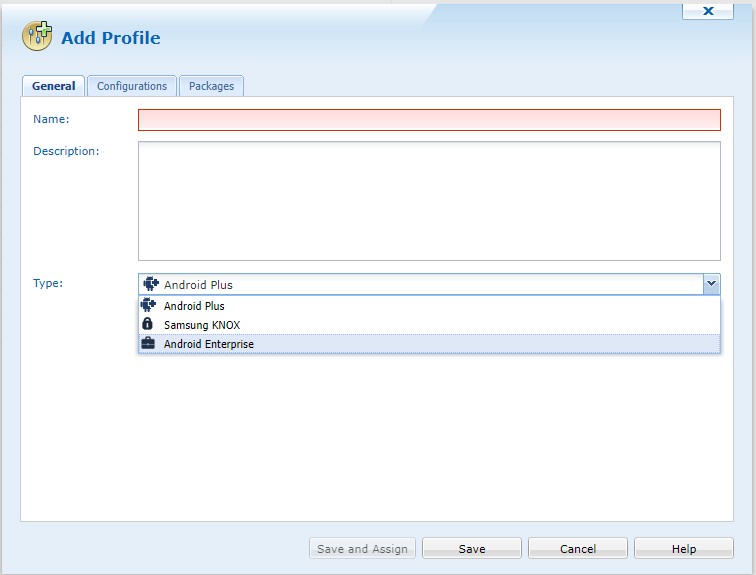Save the new profile
Screen dimensions: 756x575
pos(471,548)
